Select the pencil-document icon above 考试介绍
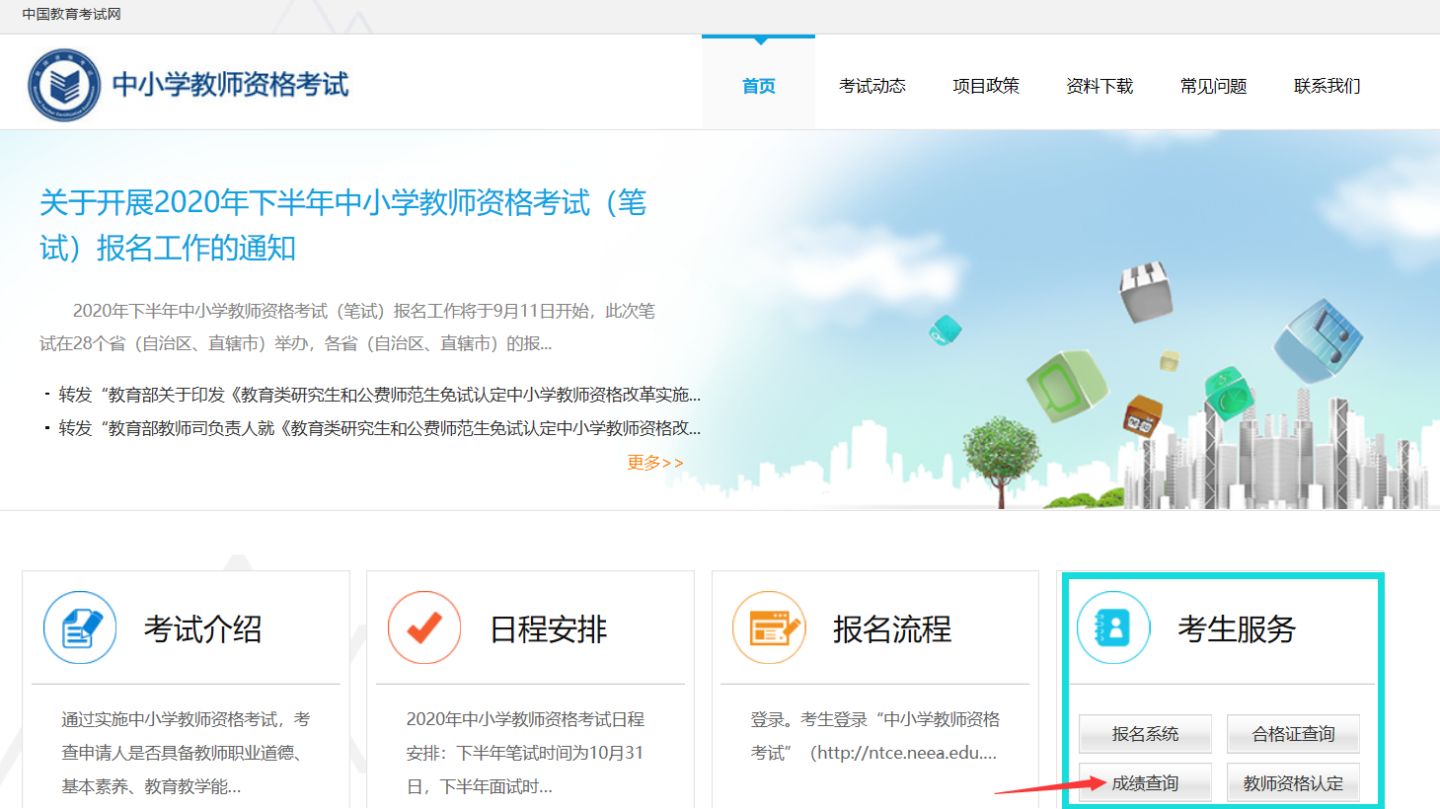 81,627
